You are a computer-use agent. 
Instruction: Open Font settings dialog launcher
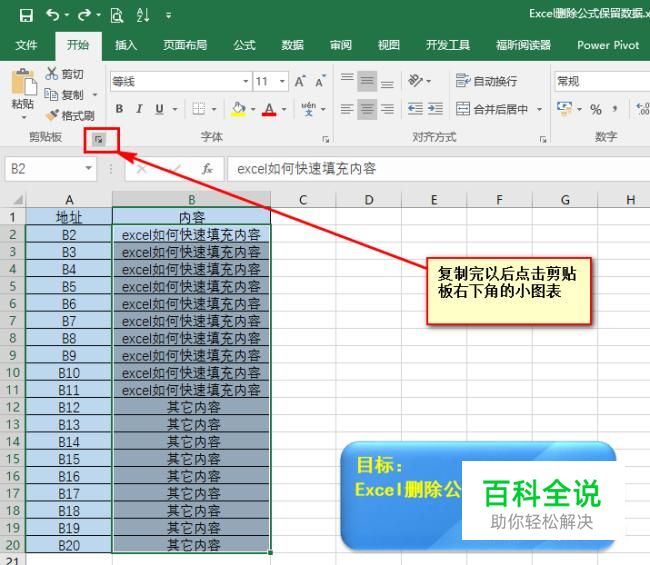click(x=326, y=140)
